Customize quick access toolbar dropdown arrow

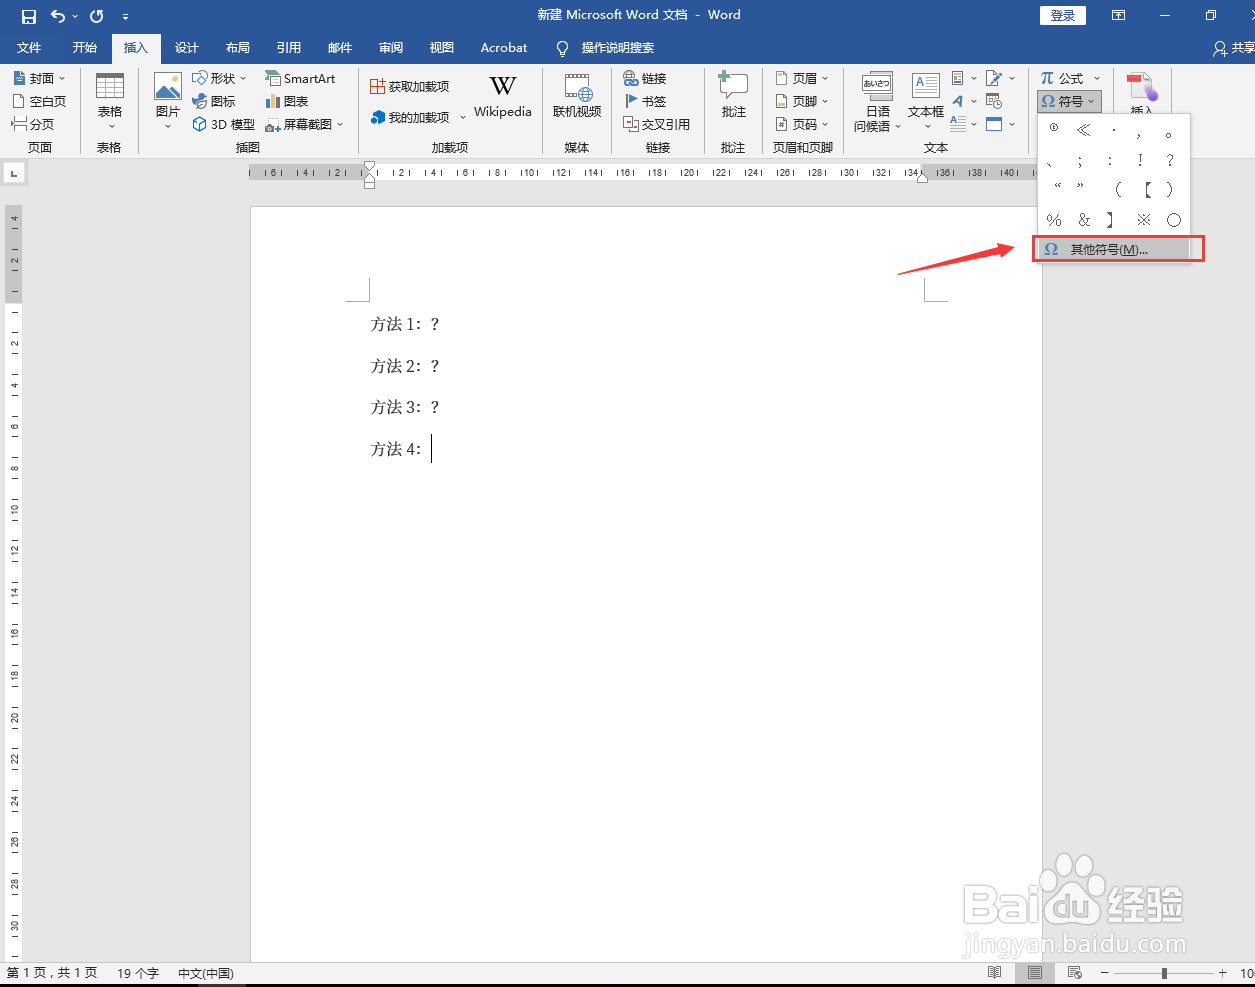(125, 17)
